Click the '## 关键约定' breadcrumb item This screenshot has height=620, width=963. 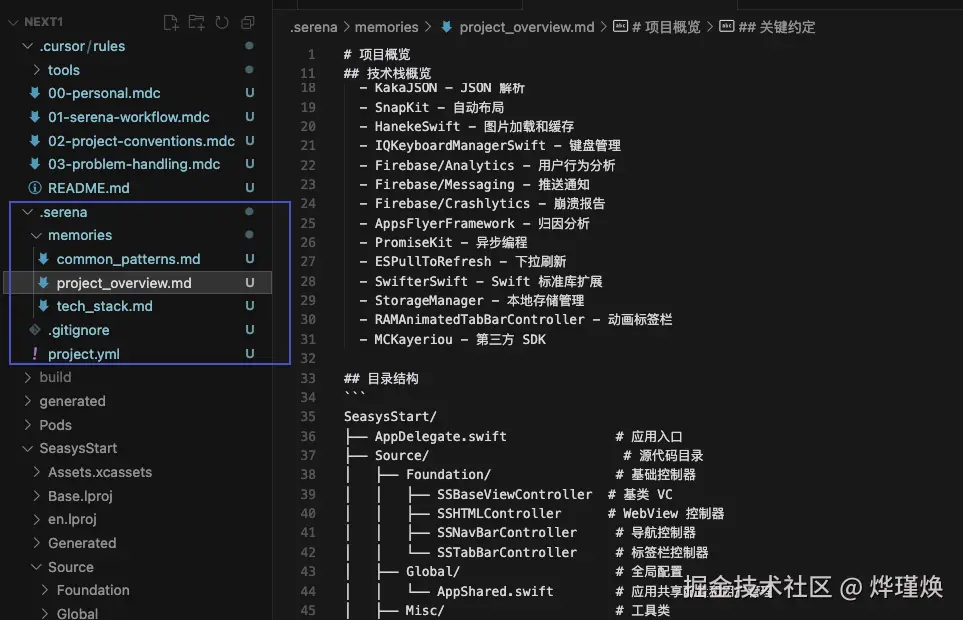(x=777, y=27)
